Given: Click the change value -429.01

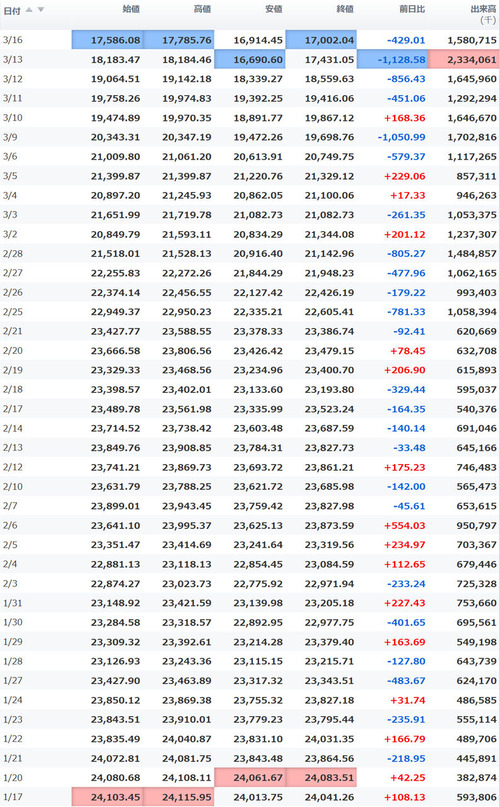Looking at the screenshot, I should [406, 40].
